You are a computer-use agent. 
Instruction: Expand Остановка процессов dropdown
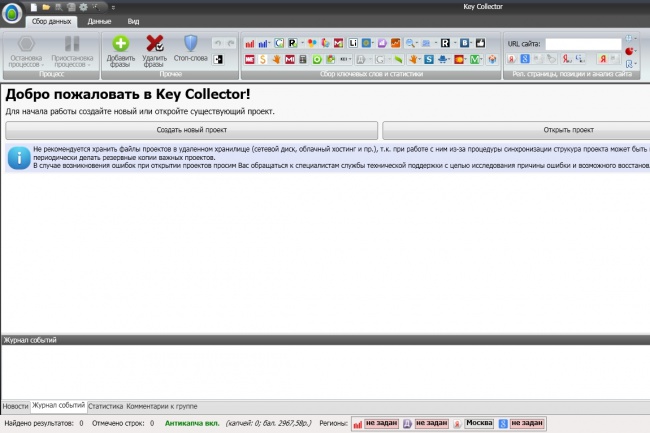pos(26,52)
